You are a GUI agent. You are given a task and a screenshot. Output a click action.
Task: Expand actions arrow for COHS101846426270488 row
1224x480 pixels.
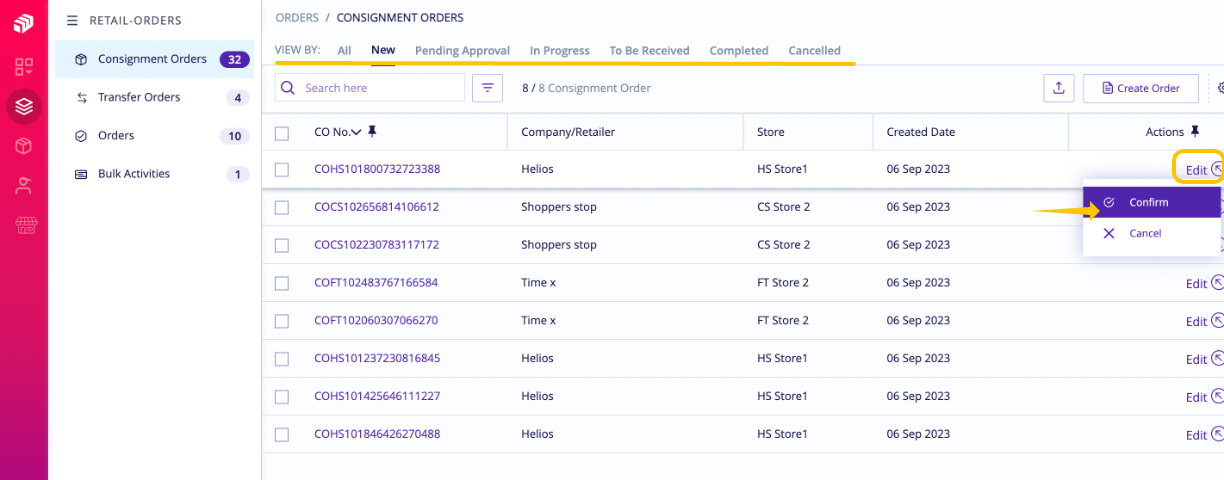(1217, 435)
